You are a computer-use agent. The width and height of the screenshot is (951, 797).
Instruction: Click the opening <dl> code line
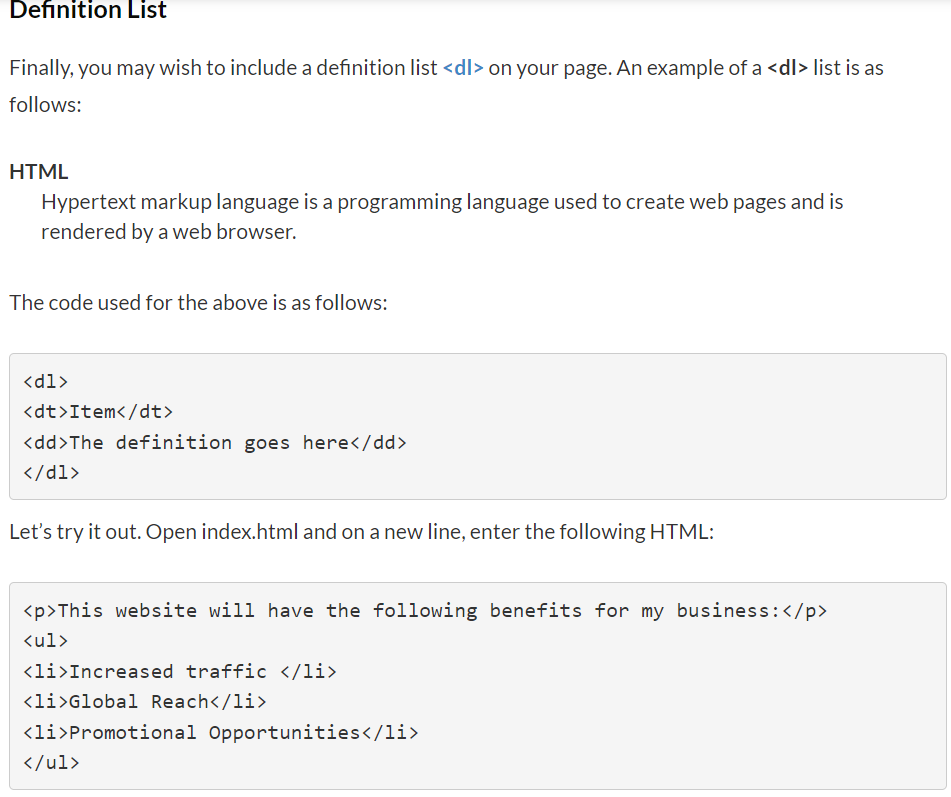[x=45, y=381]
